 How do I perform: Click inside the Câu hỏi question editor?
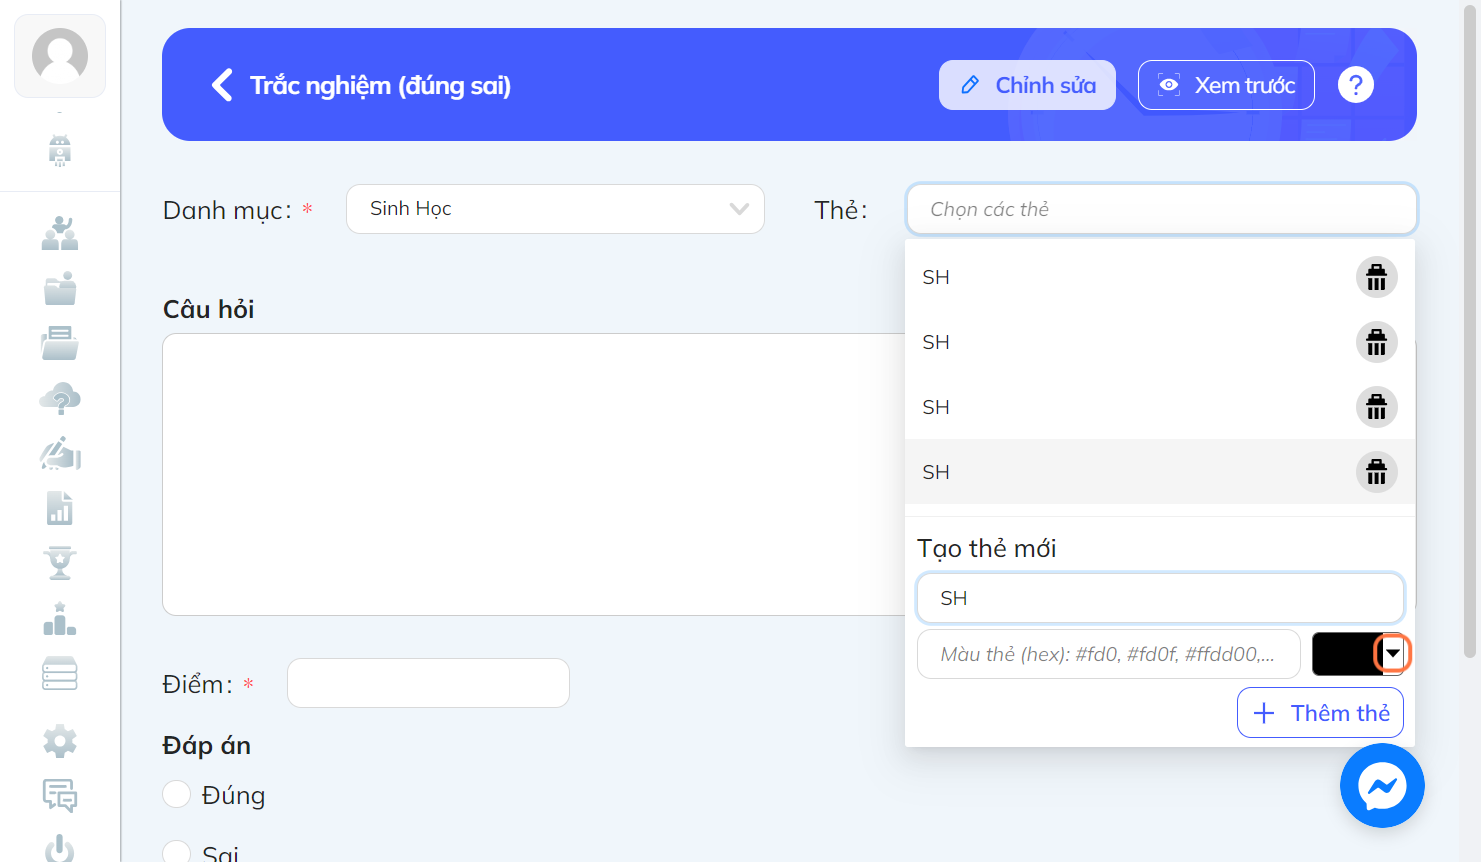(x=533, y=474)
